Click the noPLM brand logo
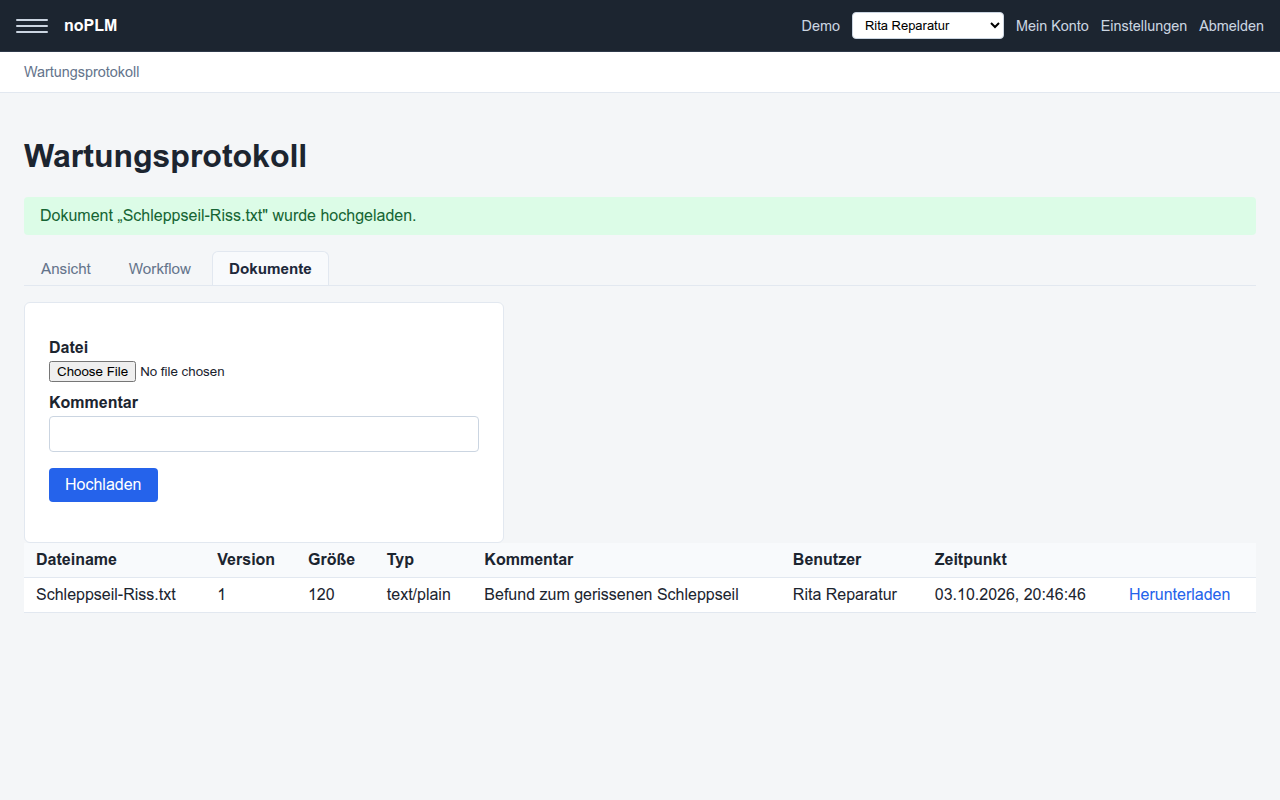 pyautogui.click(x=91, y=26)
